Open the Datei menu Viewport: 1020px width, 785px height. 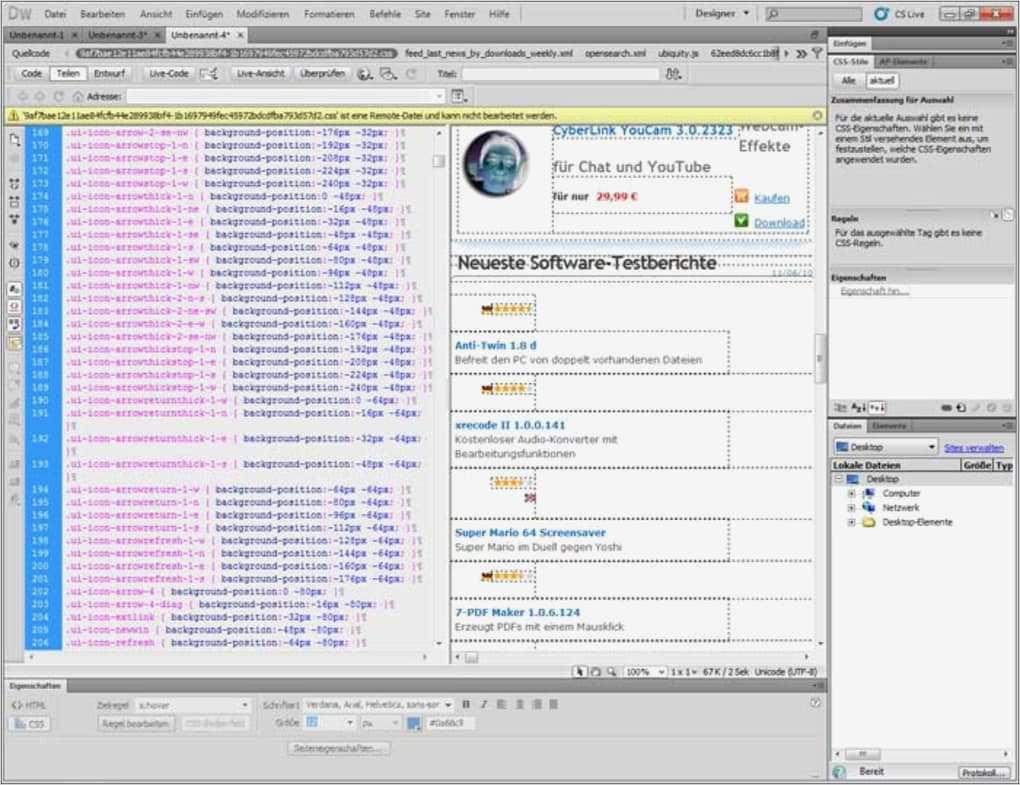tap(55, 14)
